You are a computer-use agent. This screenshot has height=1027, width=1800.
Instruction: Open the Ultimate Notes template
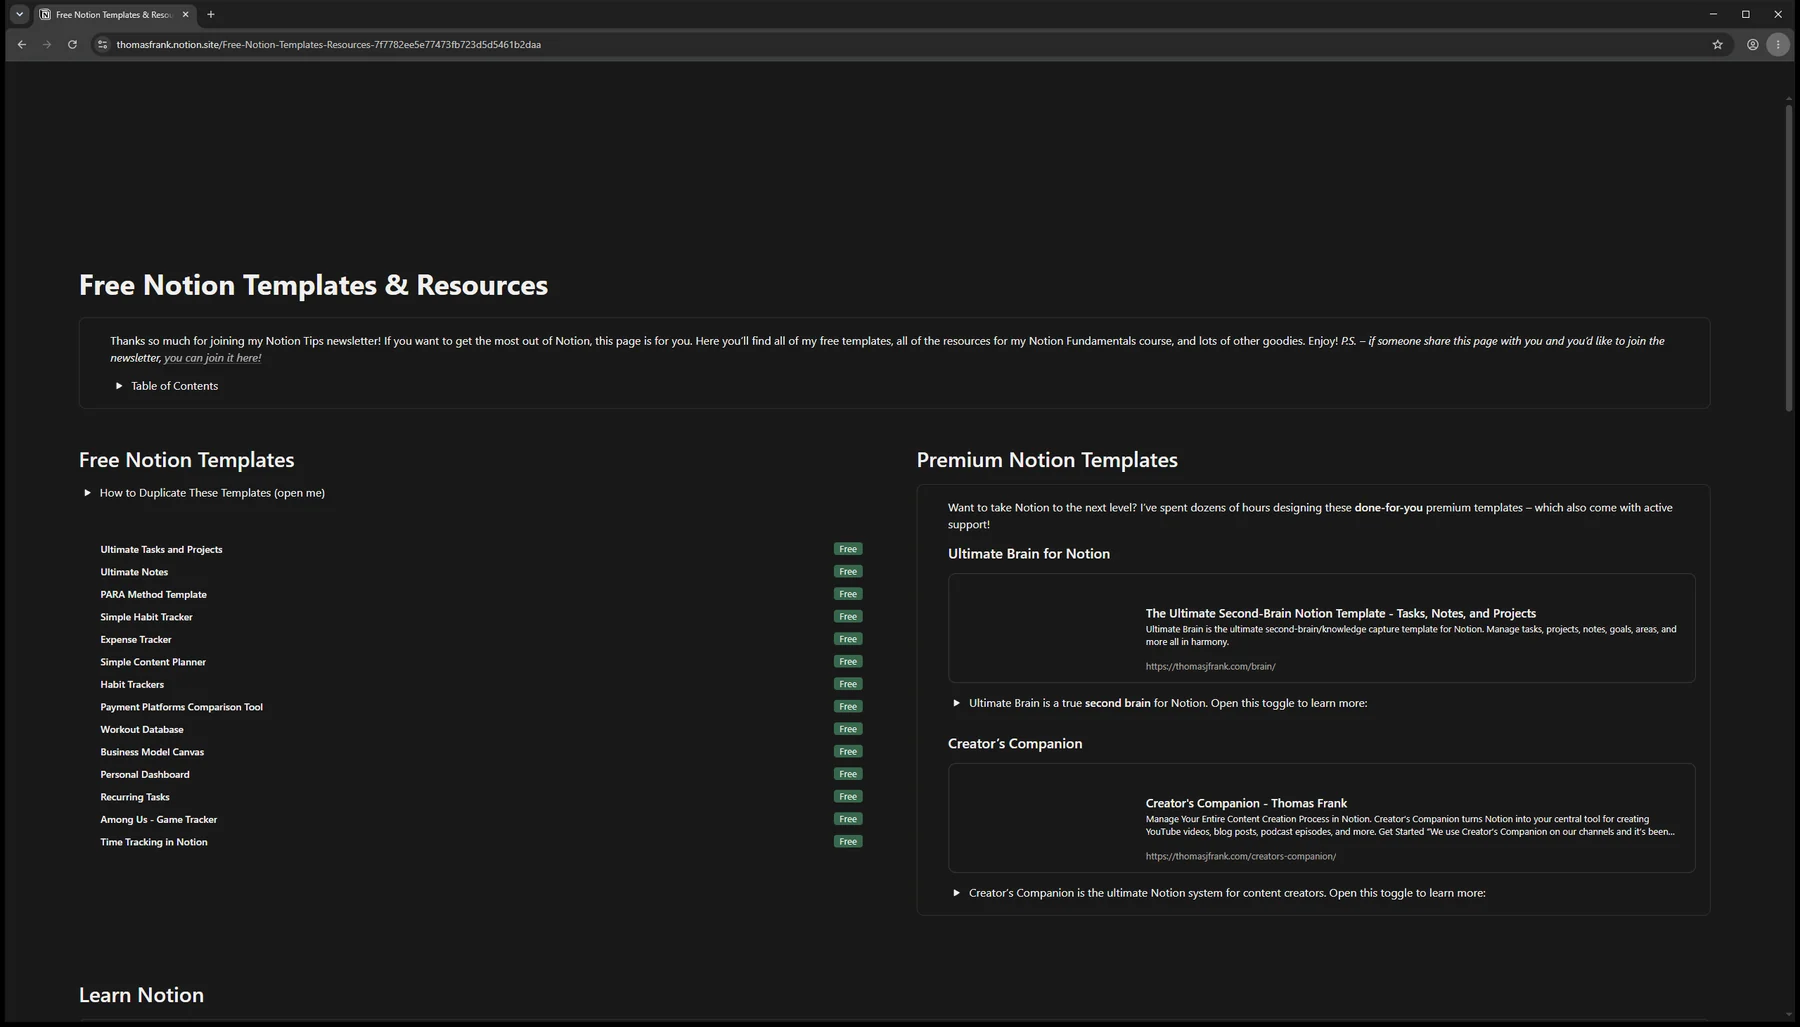134,572
